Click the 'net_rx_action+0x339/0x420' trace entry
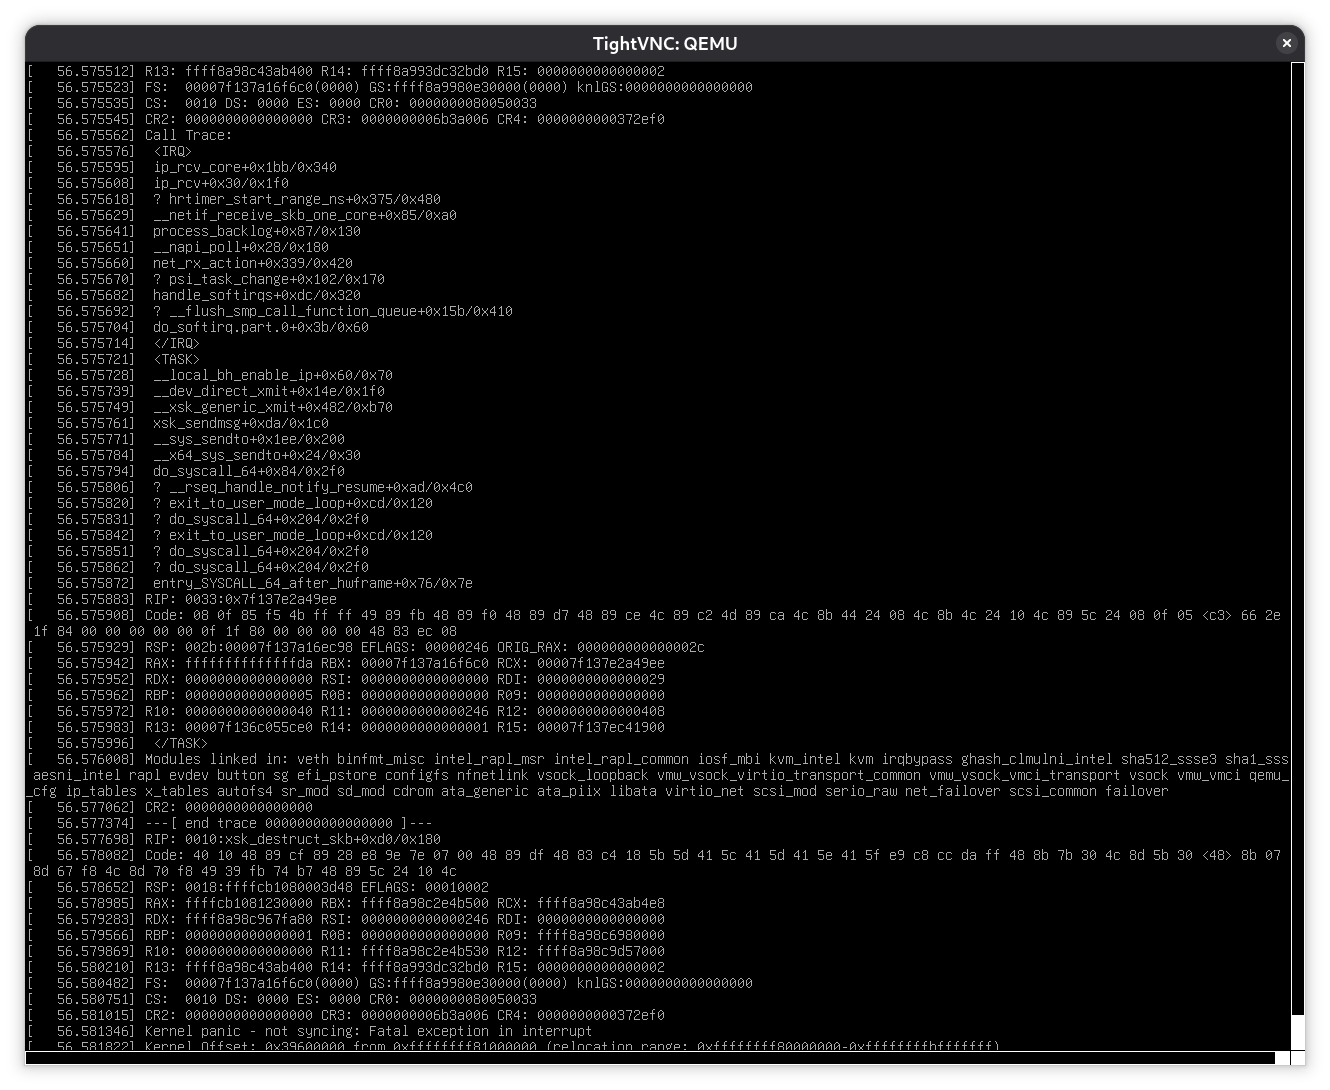1330x1090 pixels. 252,263
